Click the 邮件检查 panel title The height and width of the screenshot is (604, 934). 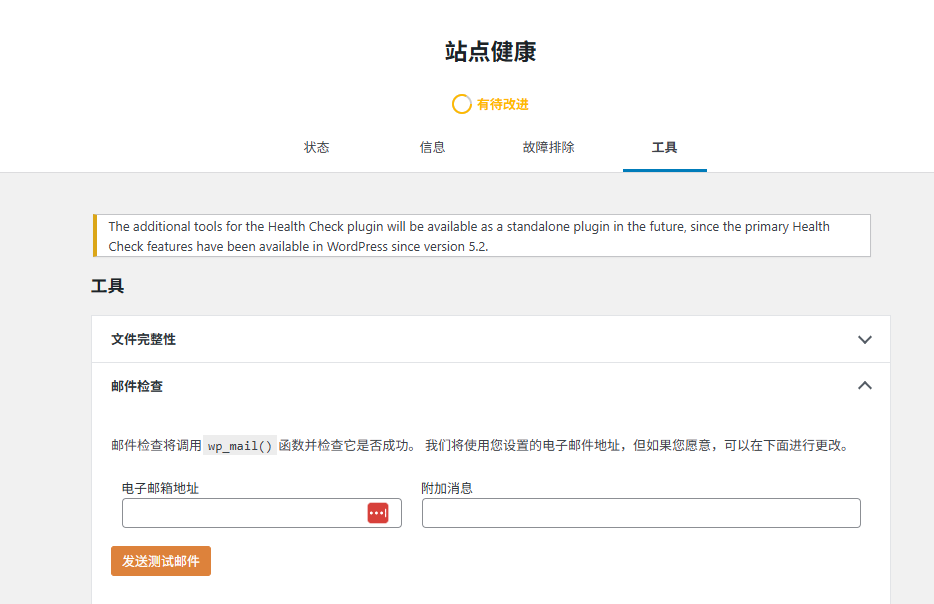pos(137,386)
